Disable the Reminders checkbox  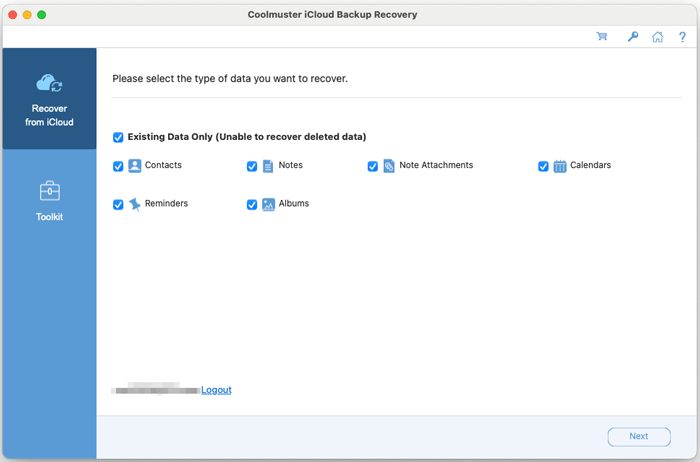coord(118,204)
